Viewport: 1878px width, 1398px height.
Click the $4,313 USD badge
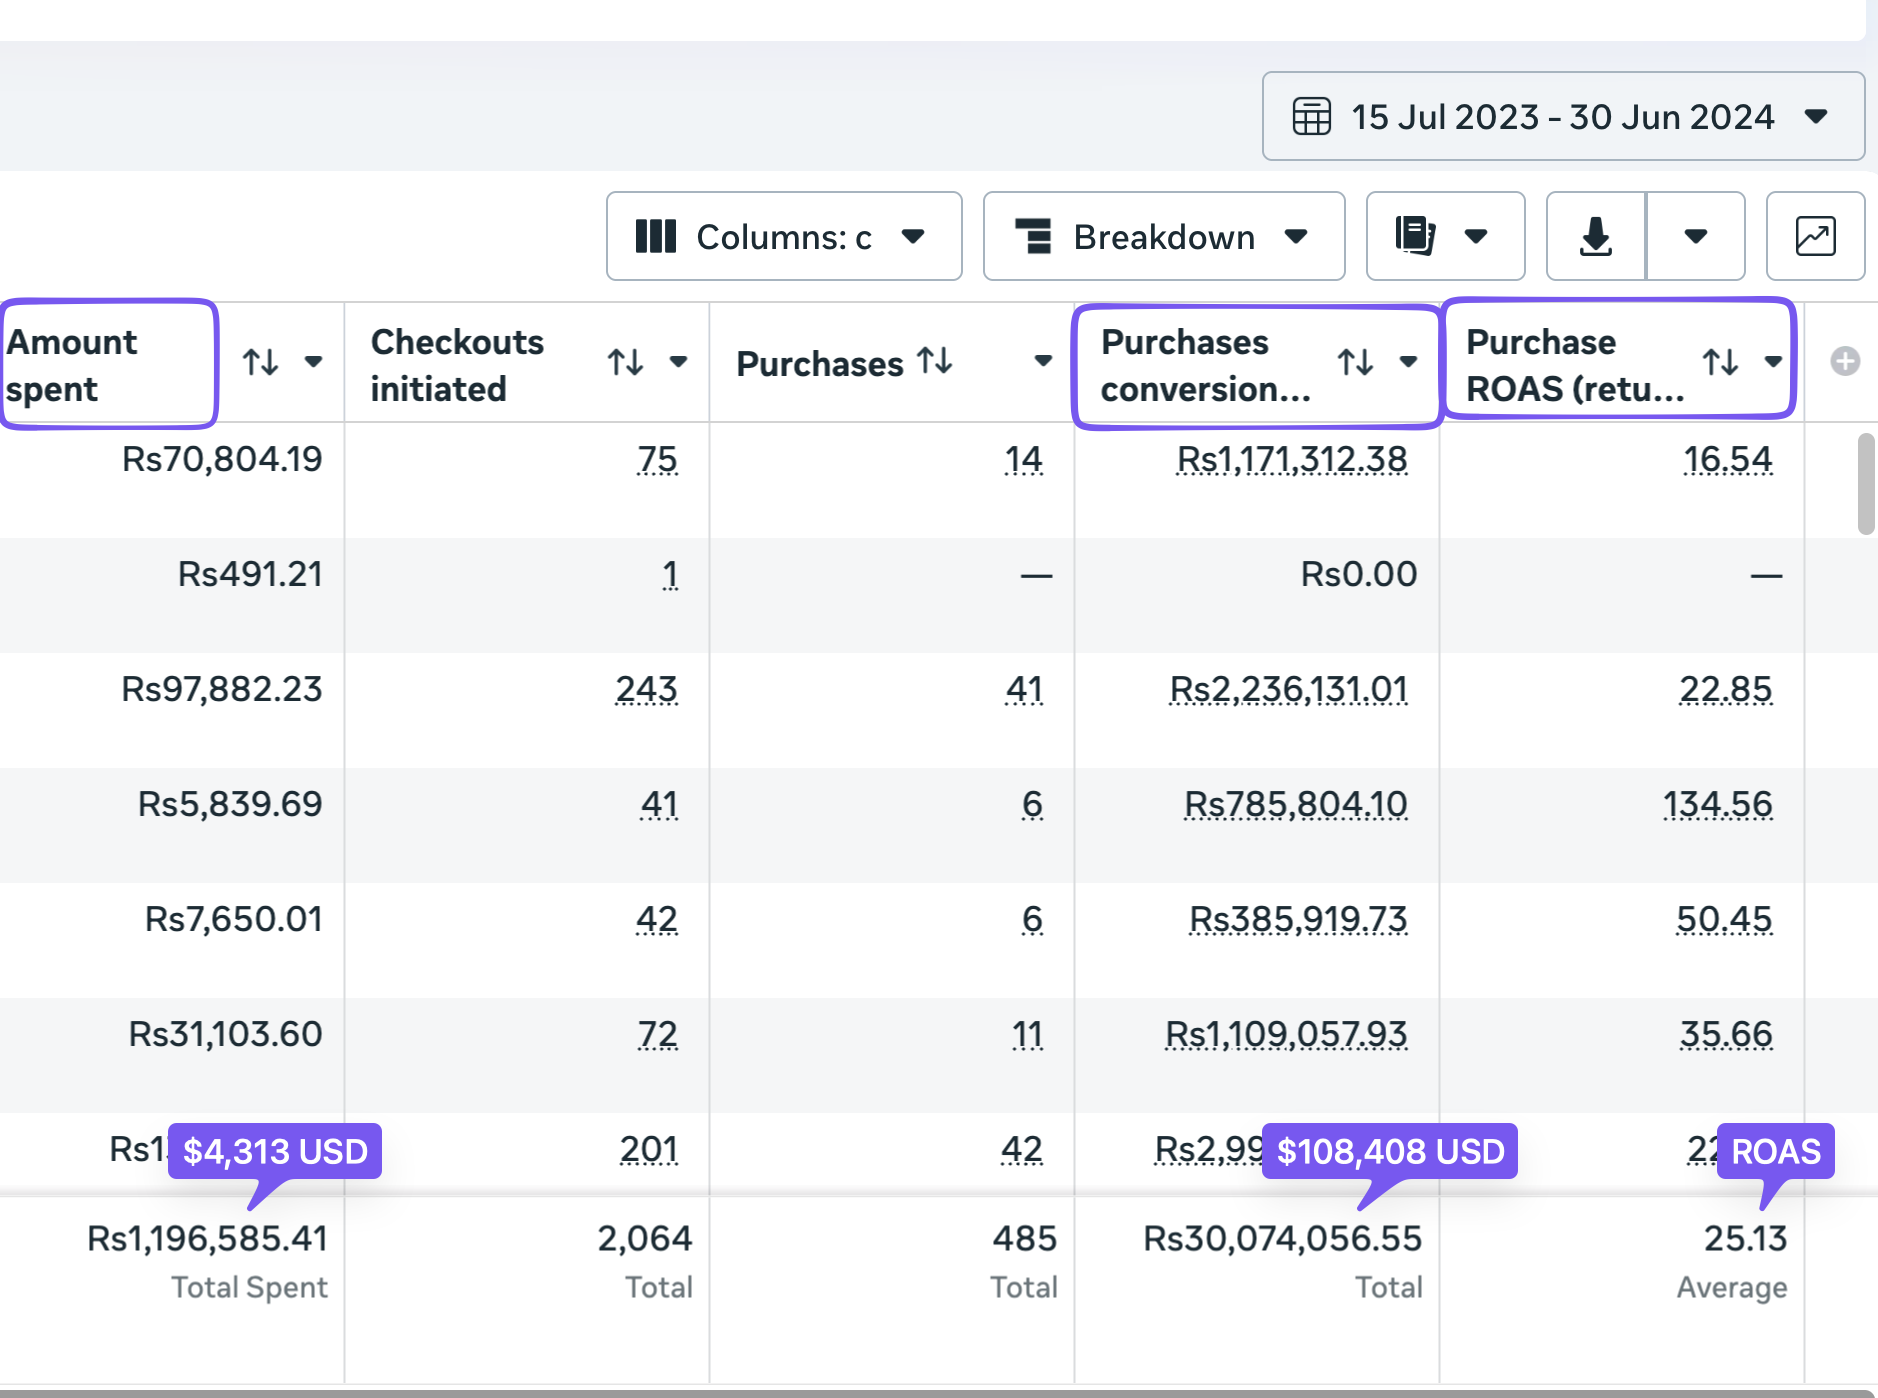pyautogui.click(x=275, y=1151)
